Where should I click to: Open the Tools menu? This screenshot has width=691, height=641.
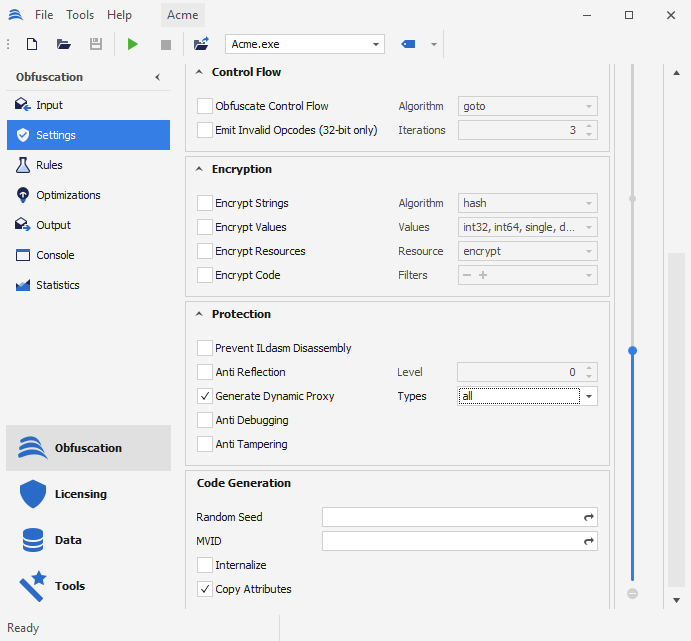80,15
